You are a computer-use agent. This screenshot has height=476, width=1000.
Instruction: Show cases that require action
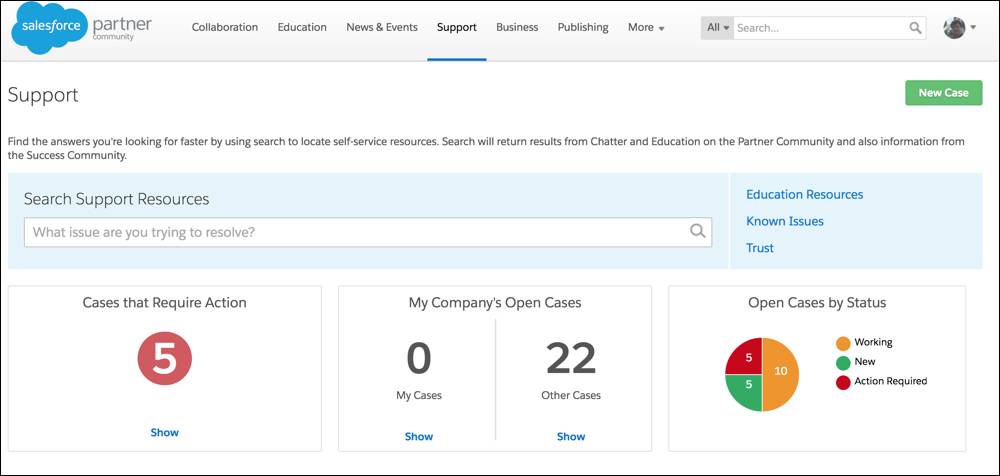[165, 432]
